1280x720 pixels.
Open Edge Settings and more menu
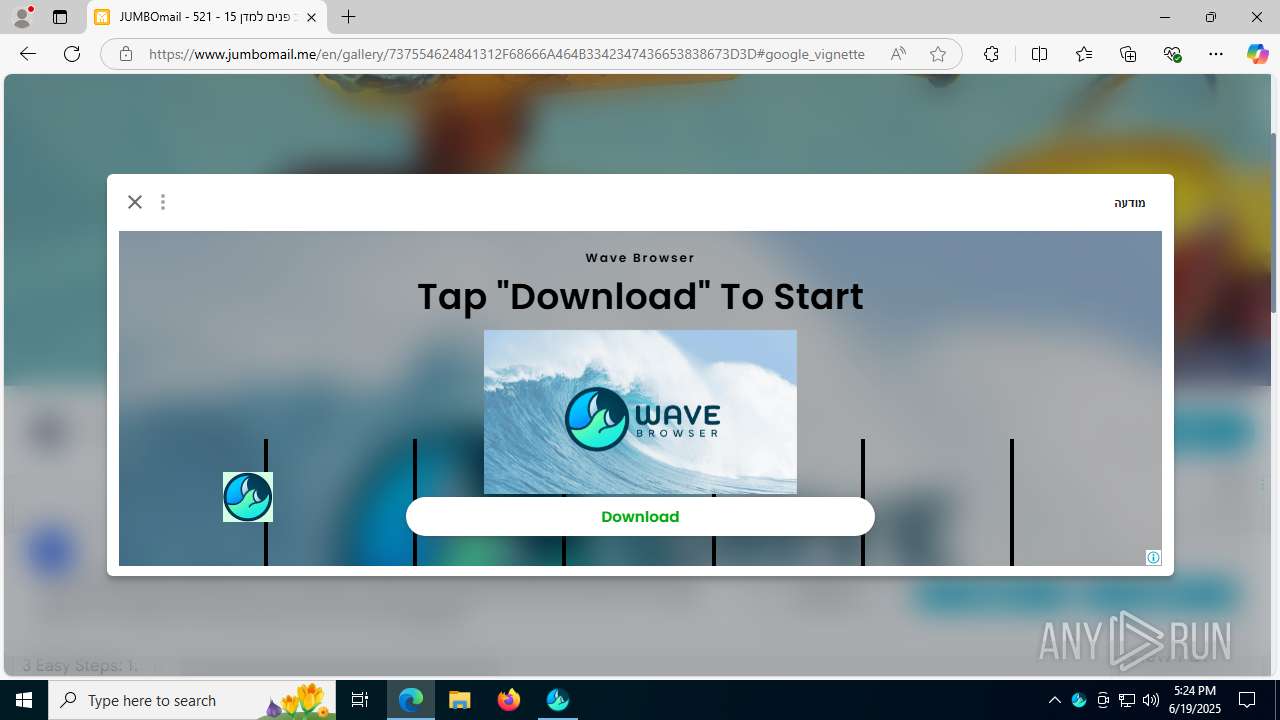point(1216,54)
